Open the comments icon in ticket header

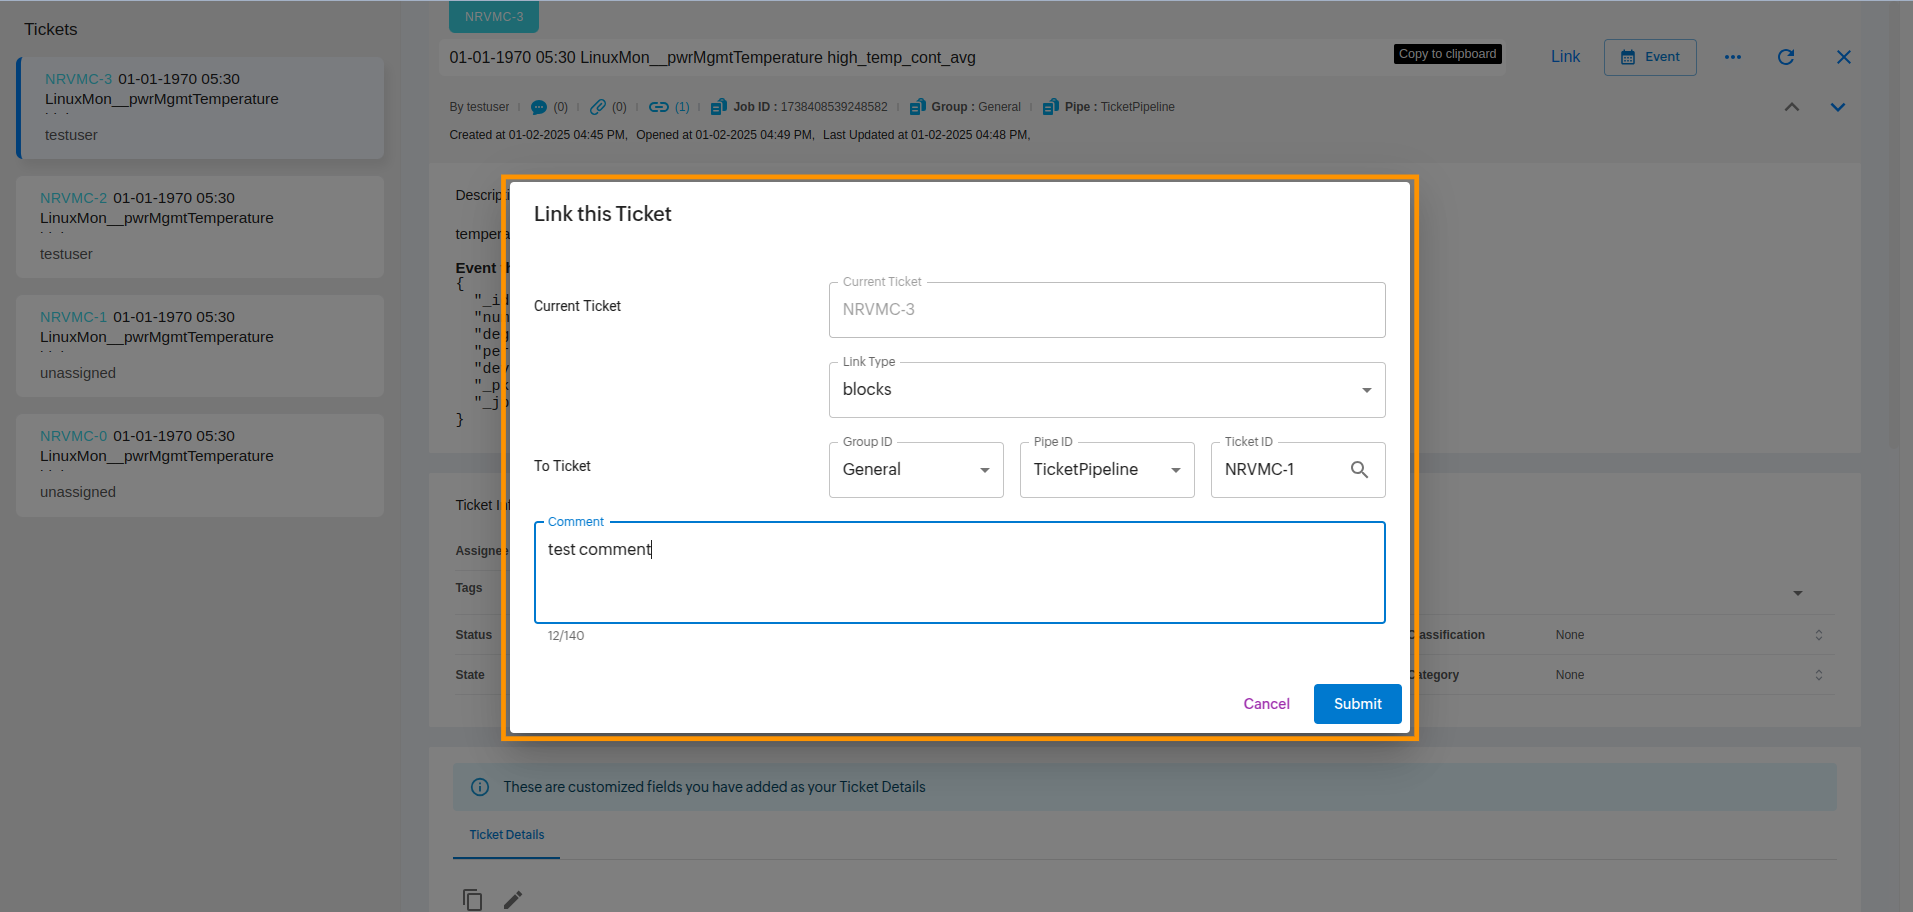click(539, 107)
